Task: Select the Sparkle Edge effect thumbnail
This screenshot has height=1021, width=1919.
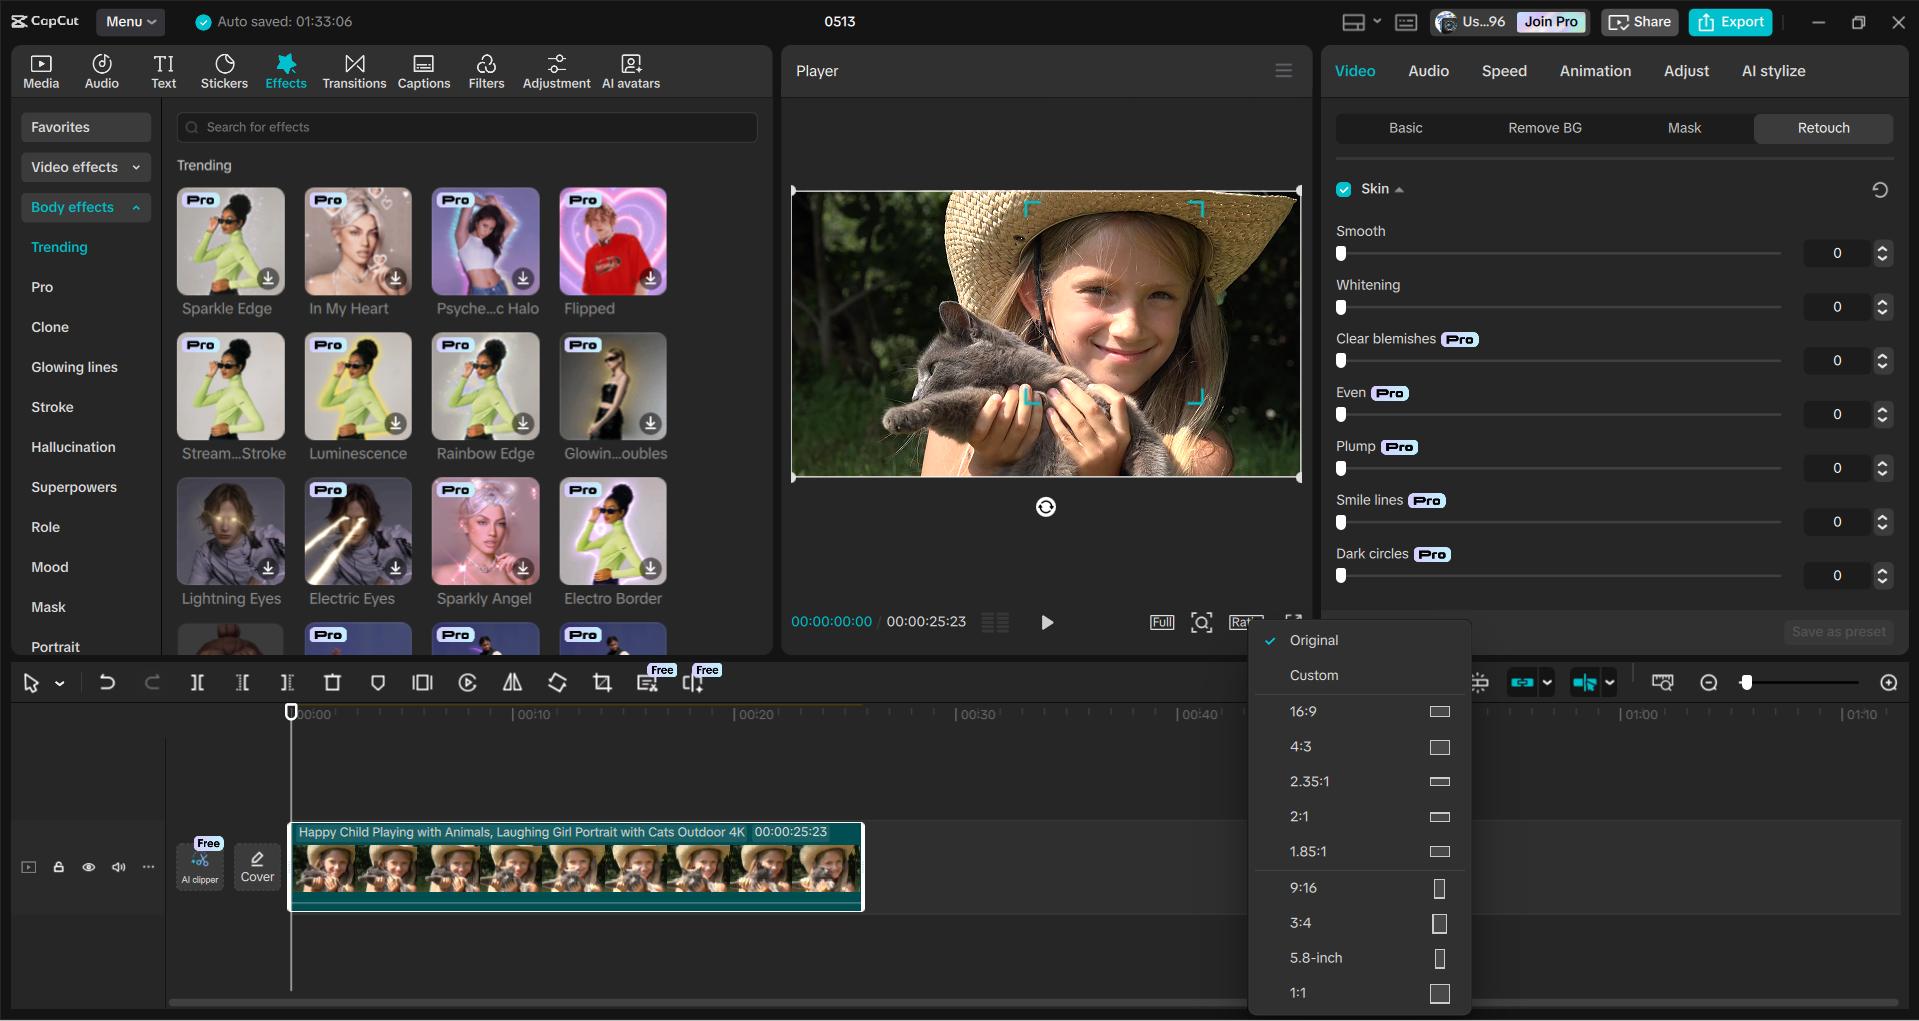Action: coord(230,241)
